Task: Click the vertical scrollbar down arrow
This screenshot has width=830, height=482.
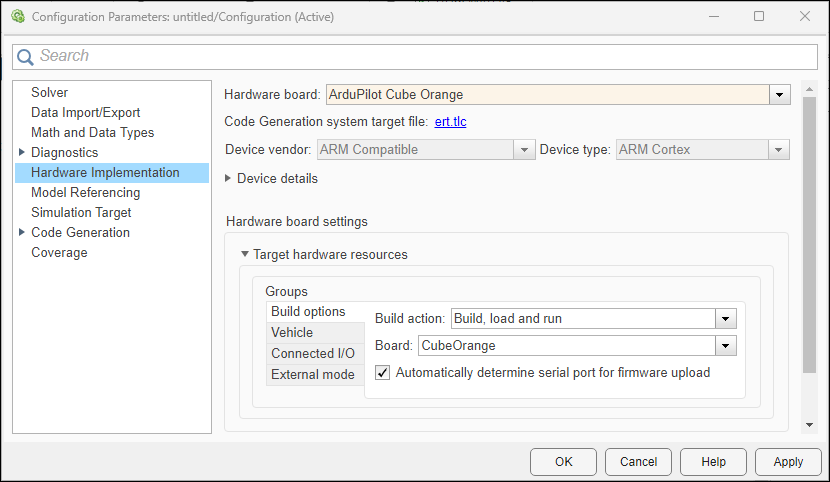Action: tap(809, 424)
